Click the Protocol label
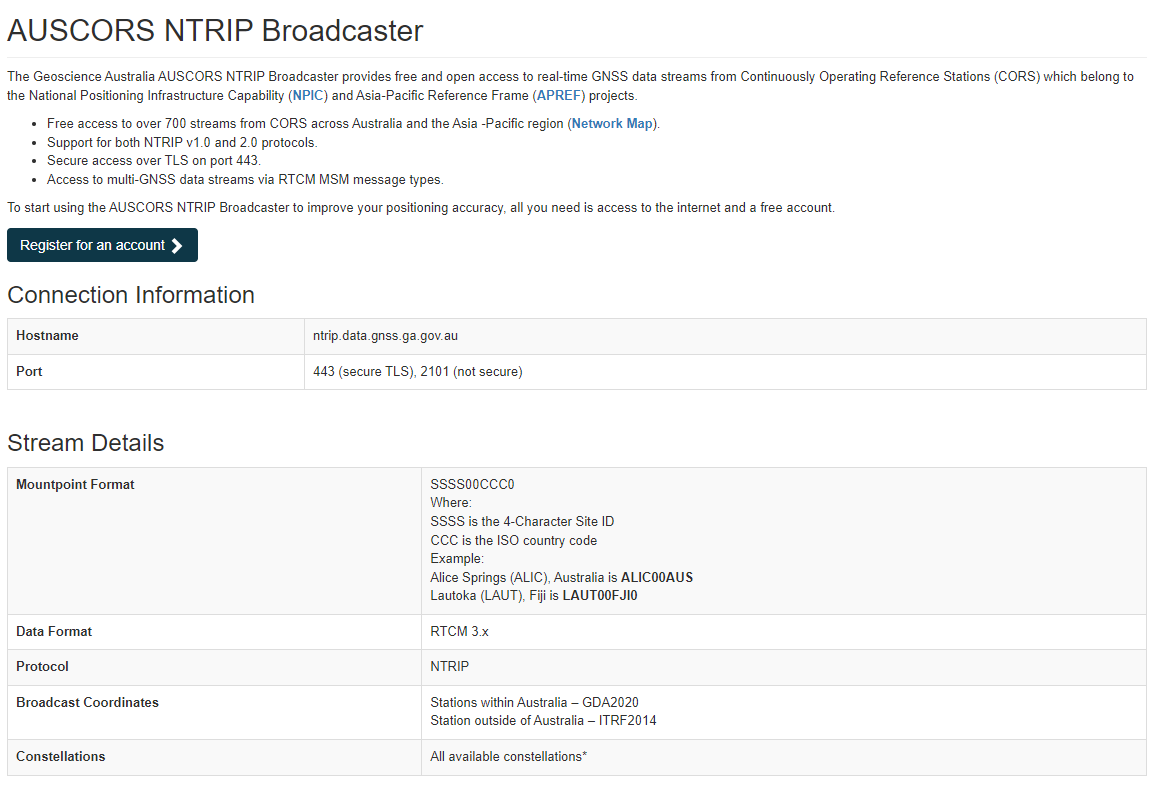The image size is (1160, 785). (42, 667)
